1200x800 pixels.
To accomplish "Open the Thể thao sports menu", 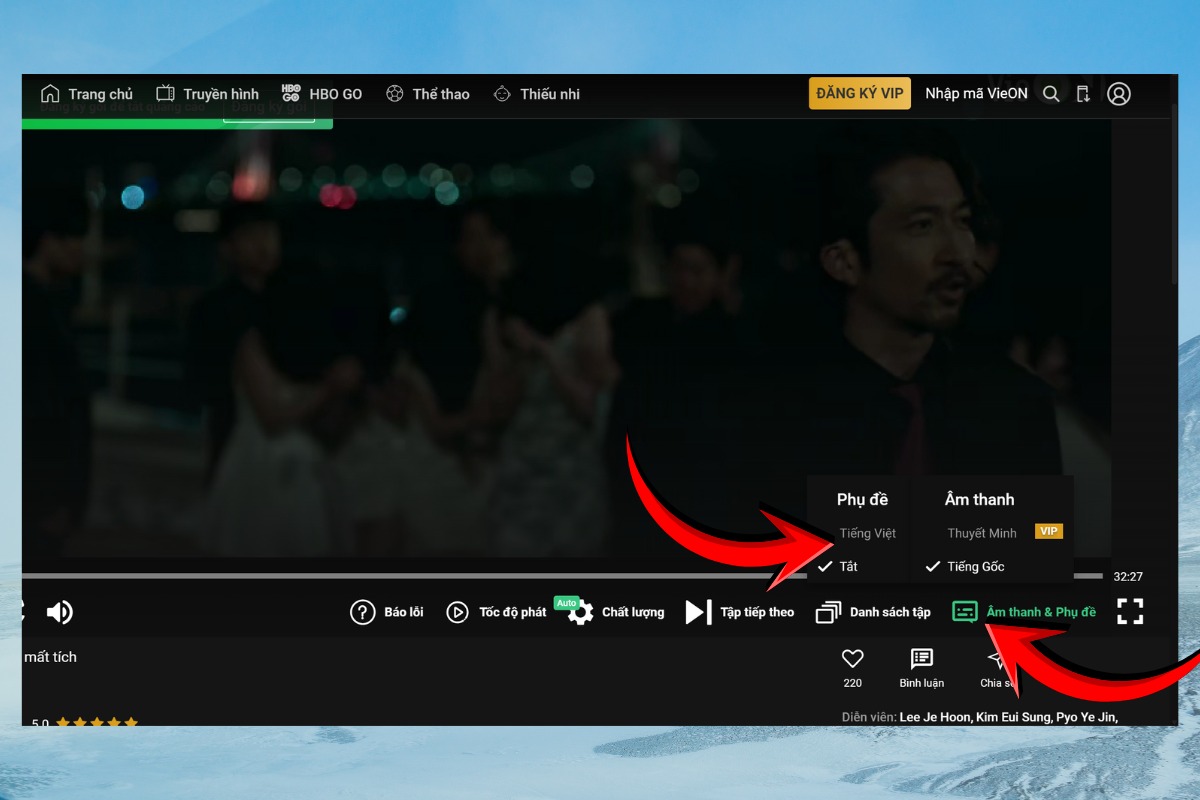I will pyautogui.click(x=427, y=93).
